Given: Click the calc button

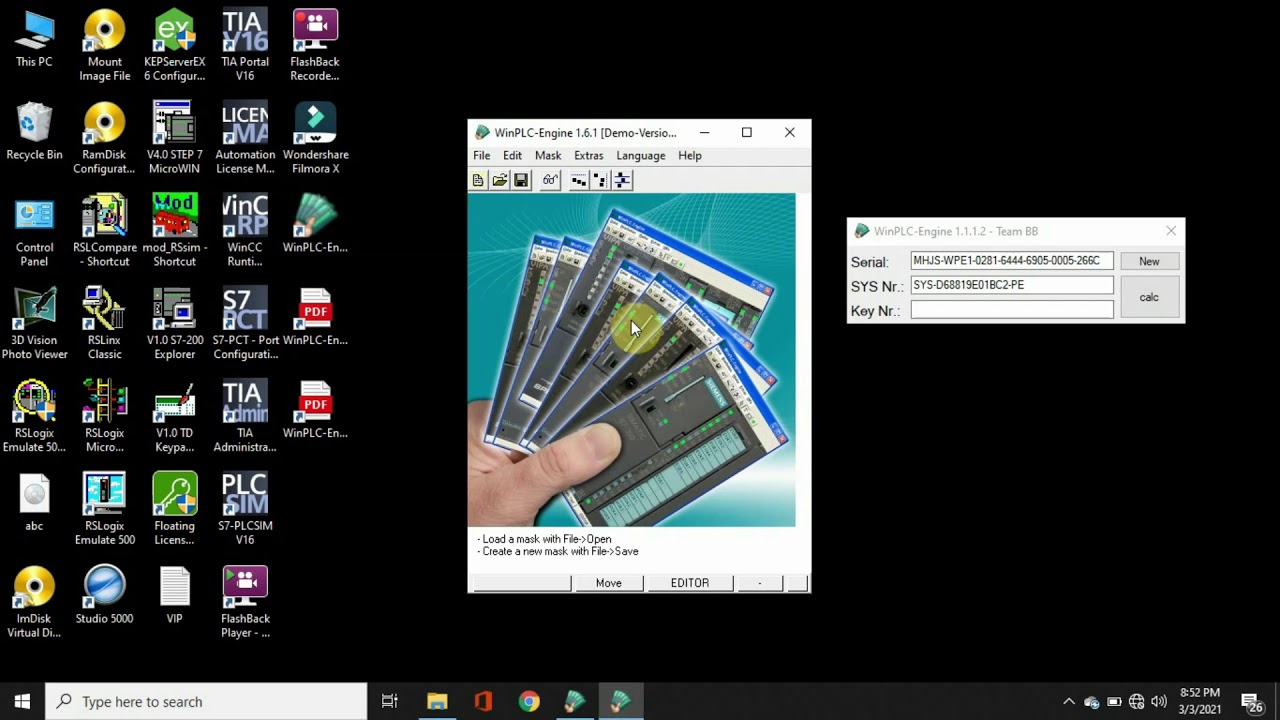Looking at the screenshot, I should pos(1149,297).
